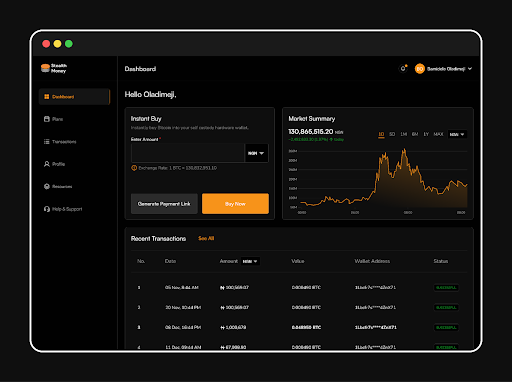This screenshot has height=382, width=512.
Task: Open the Dashboard grid icon in the sidebar
Action: tap(47, 97)
